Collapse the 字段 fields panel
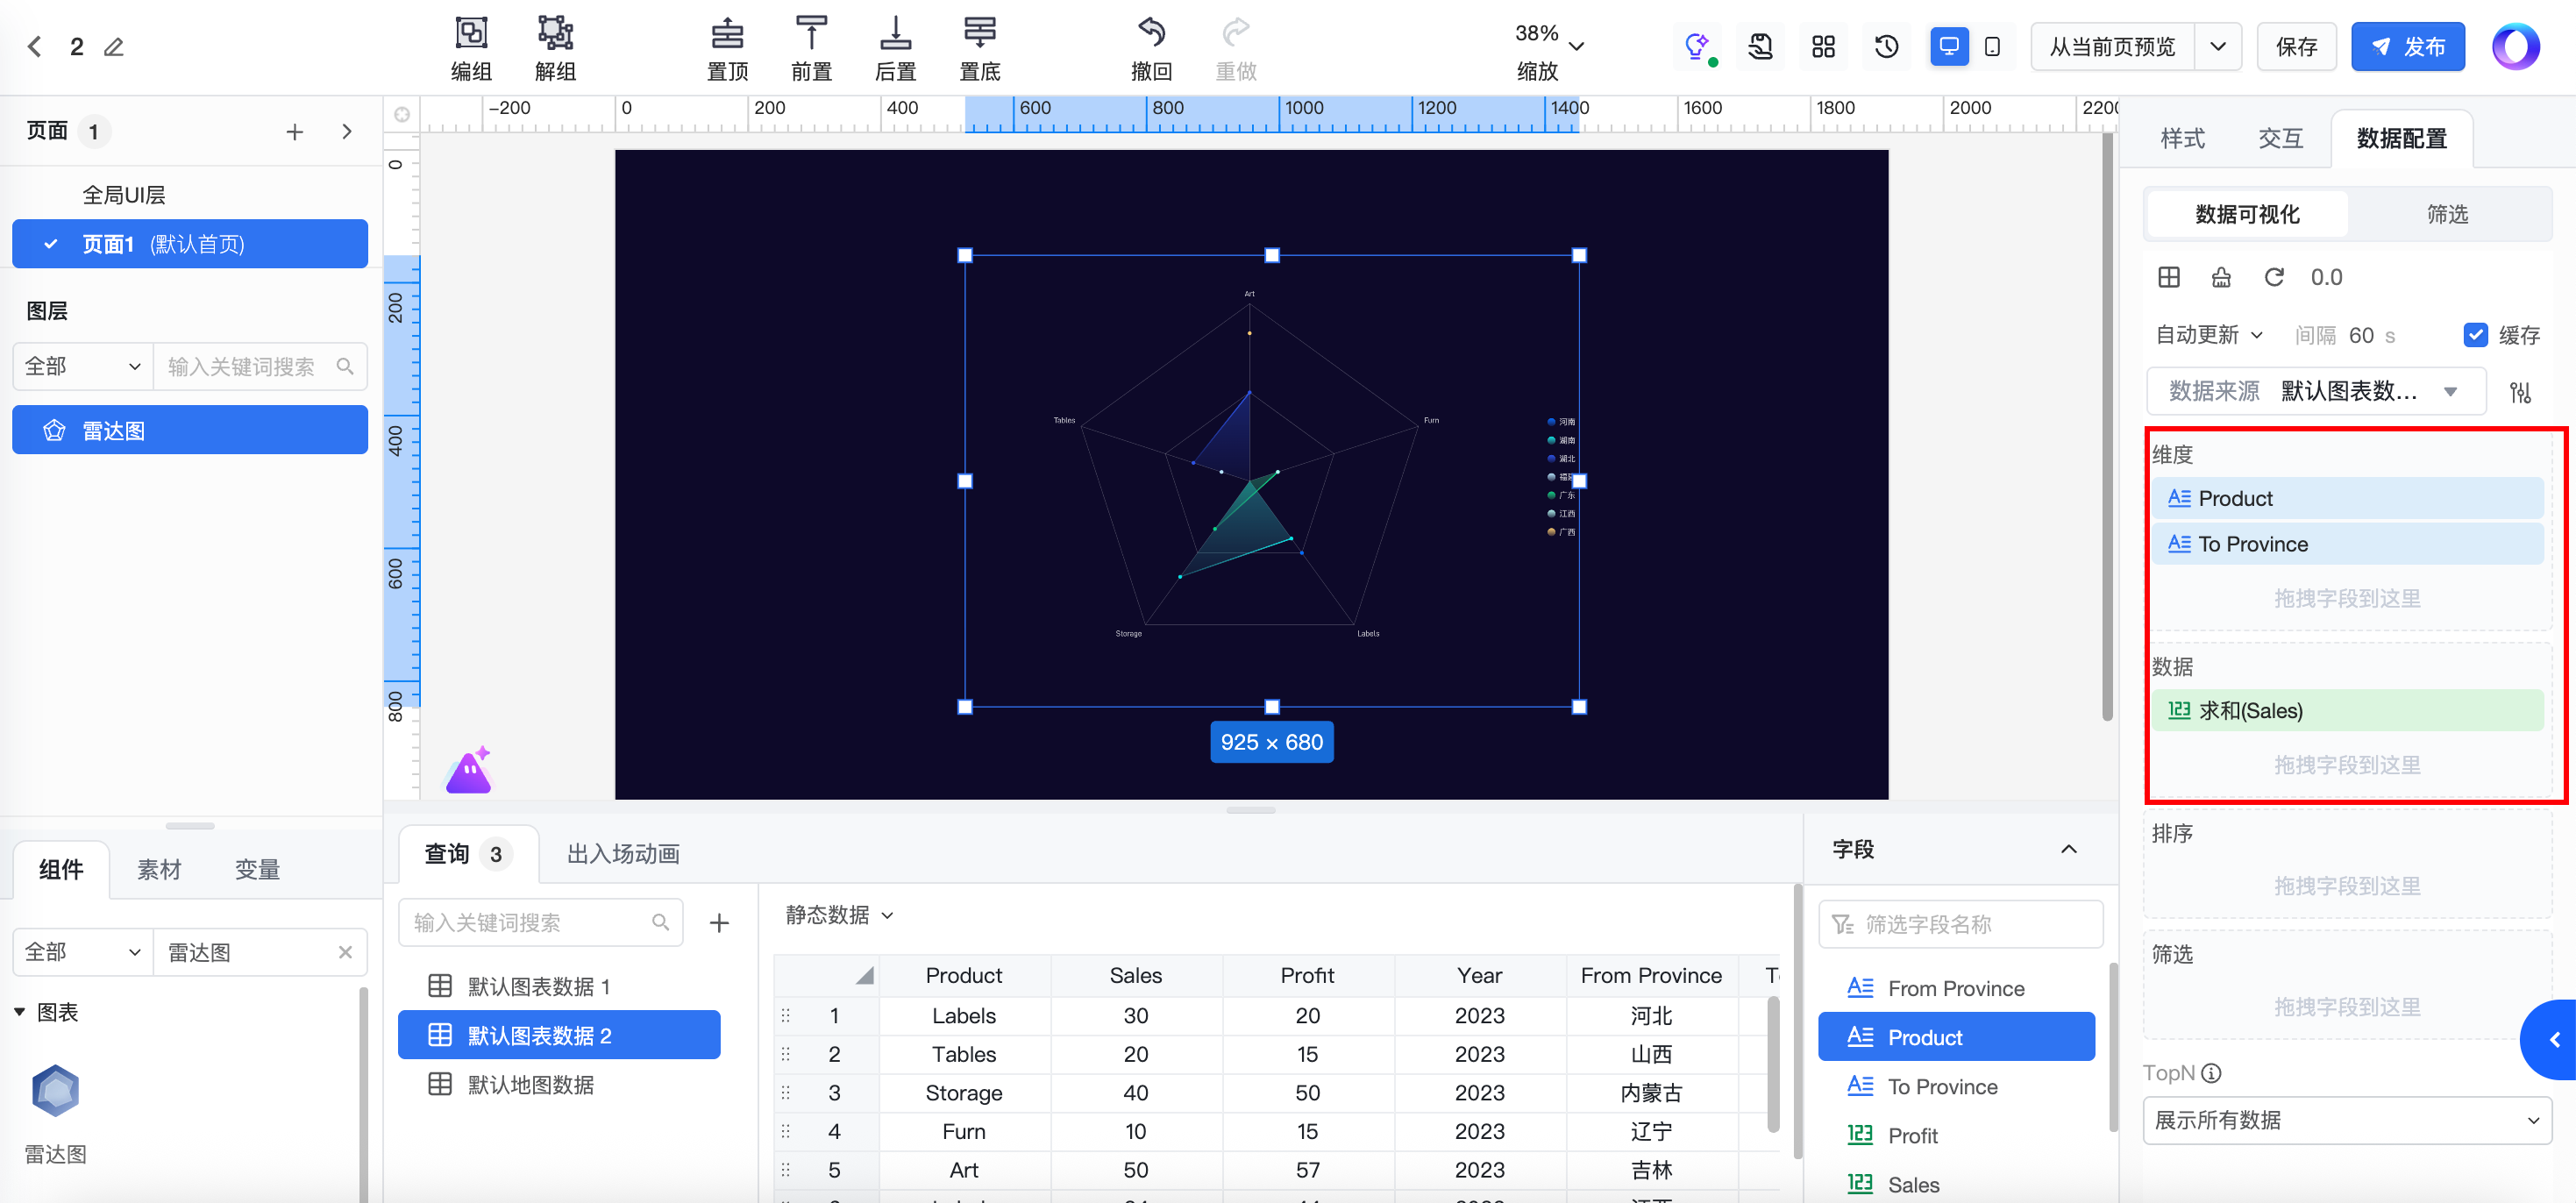This screenshot has width=2576, height=1203. (x=2068, y=849)
